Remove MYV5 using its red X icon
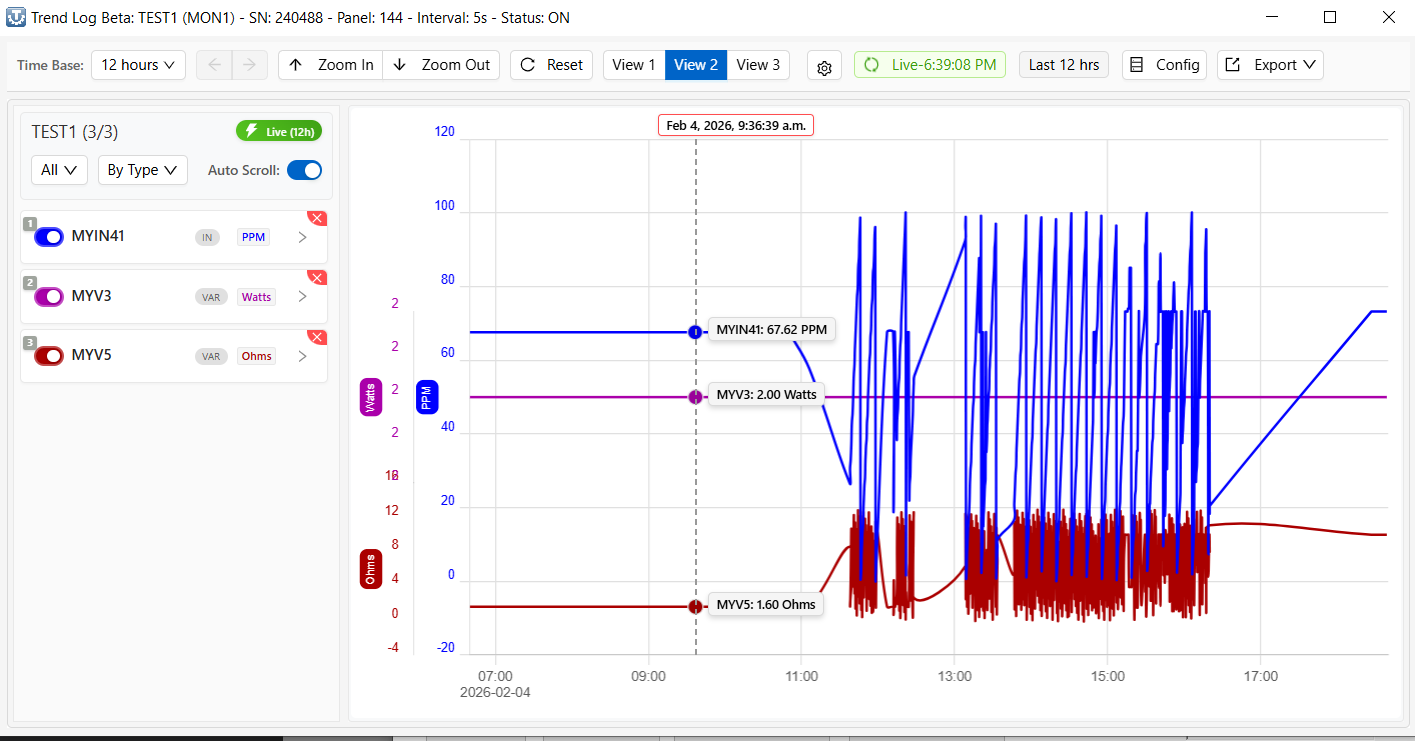Viewport: 1415px width, 741px height. point(317,338)
